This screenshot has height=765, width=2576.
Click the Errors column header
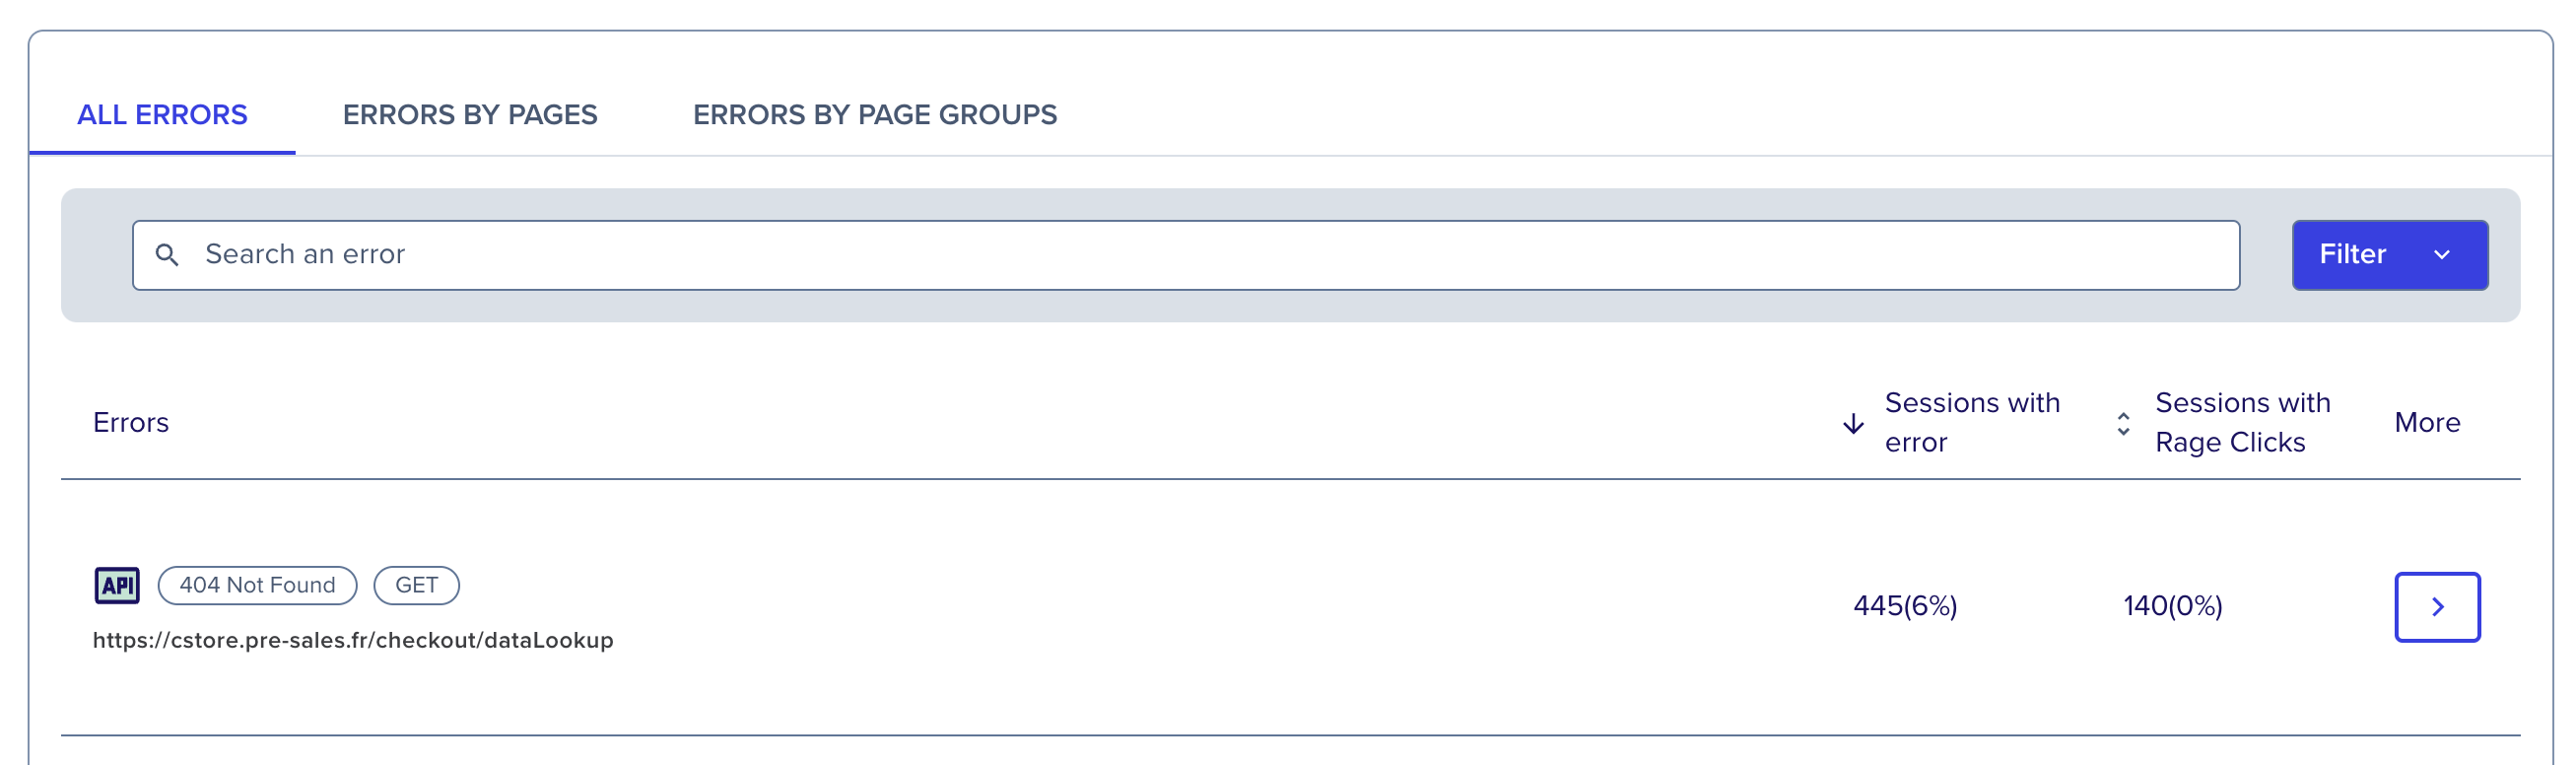pyautogui.click(x=131, y=423)
